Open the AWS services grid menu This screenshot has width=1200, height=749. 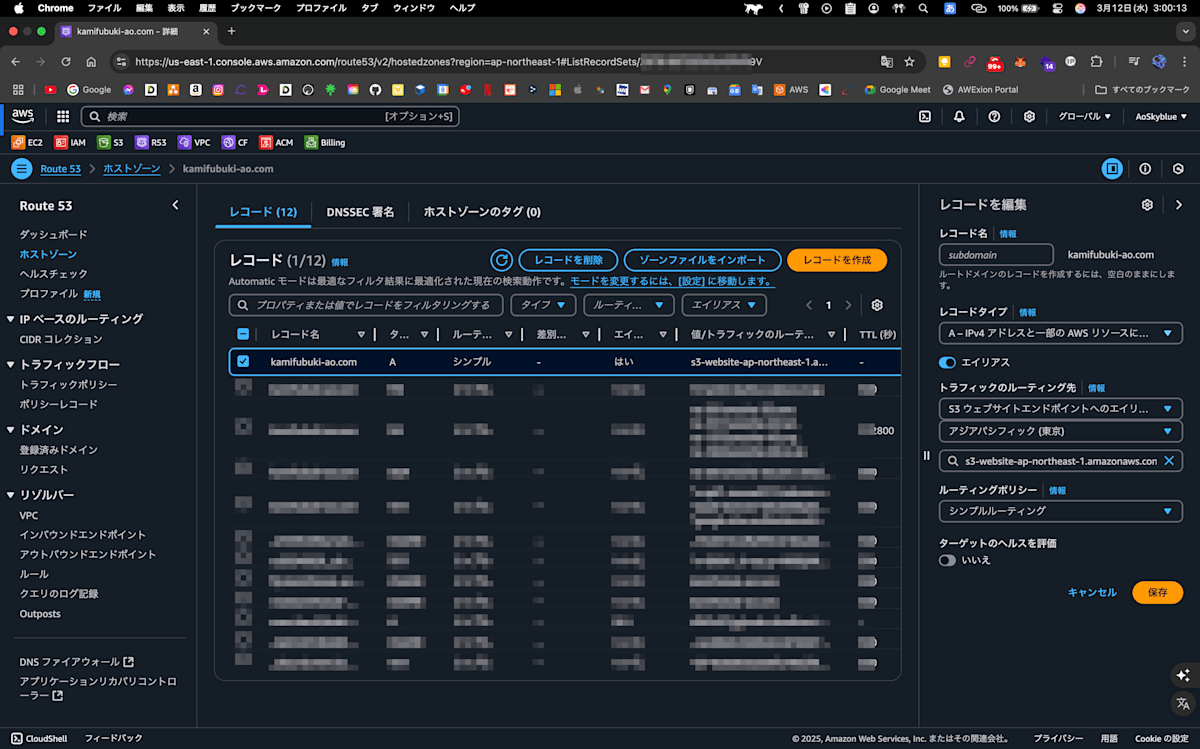click(x=63, y=116)
